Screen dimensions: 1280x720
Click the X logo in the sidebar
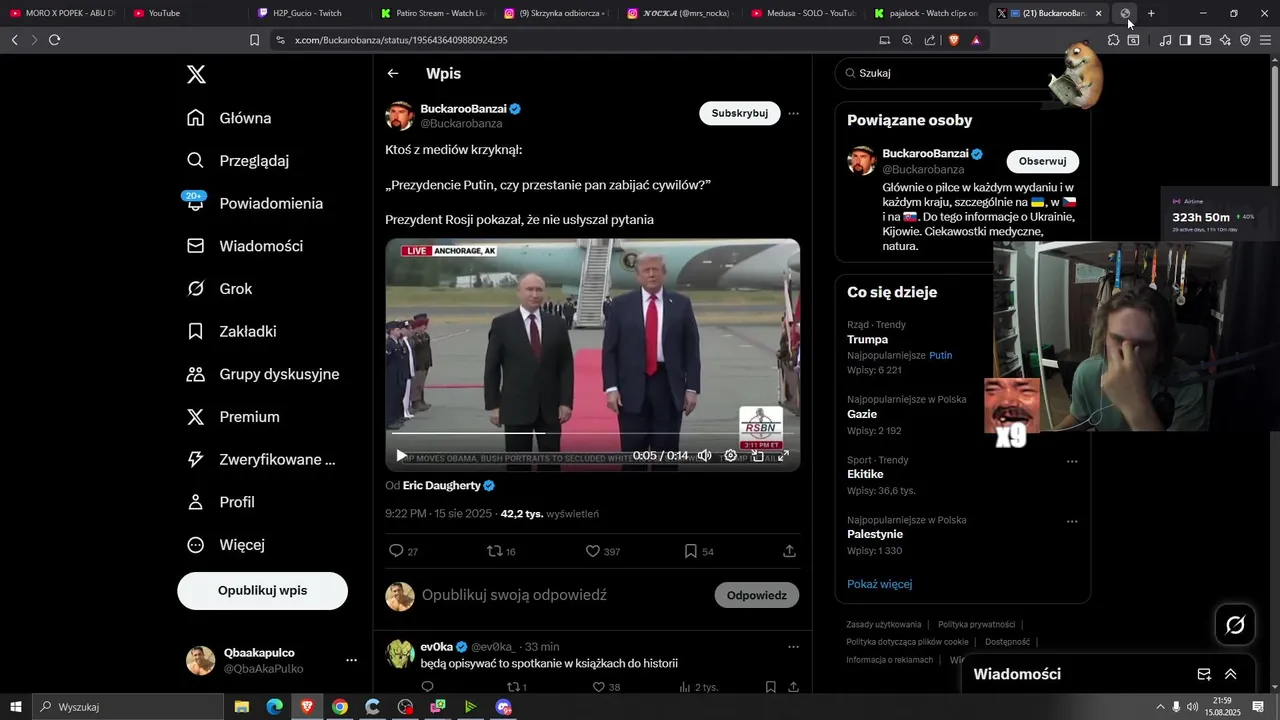[x=196, y=74]
